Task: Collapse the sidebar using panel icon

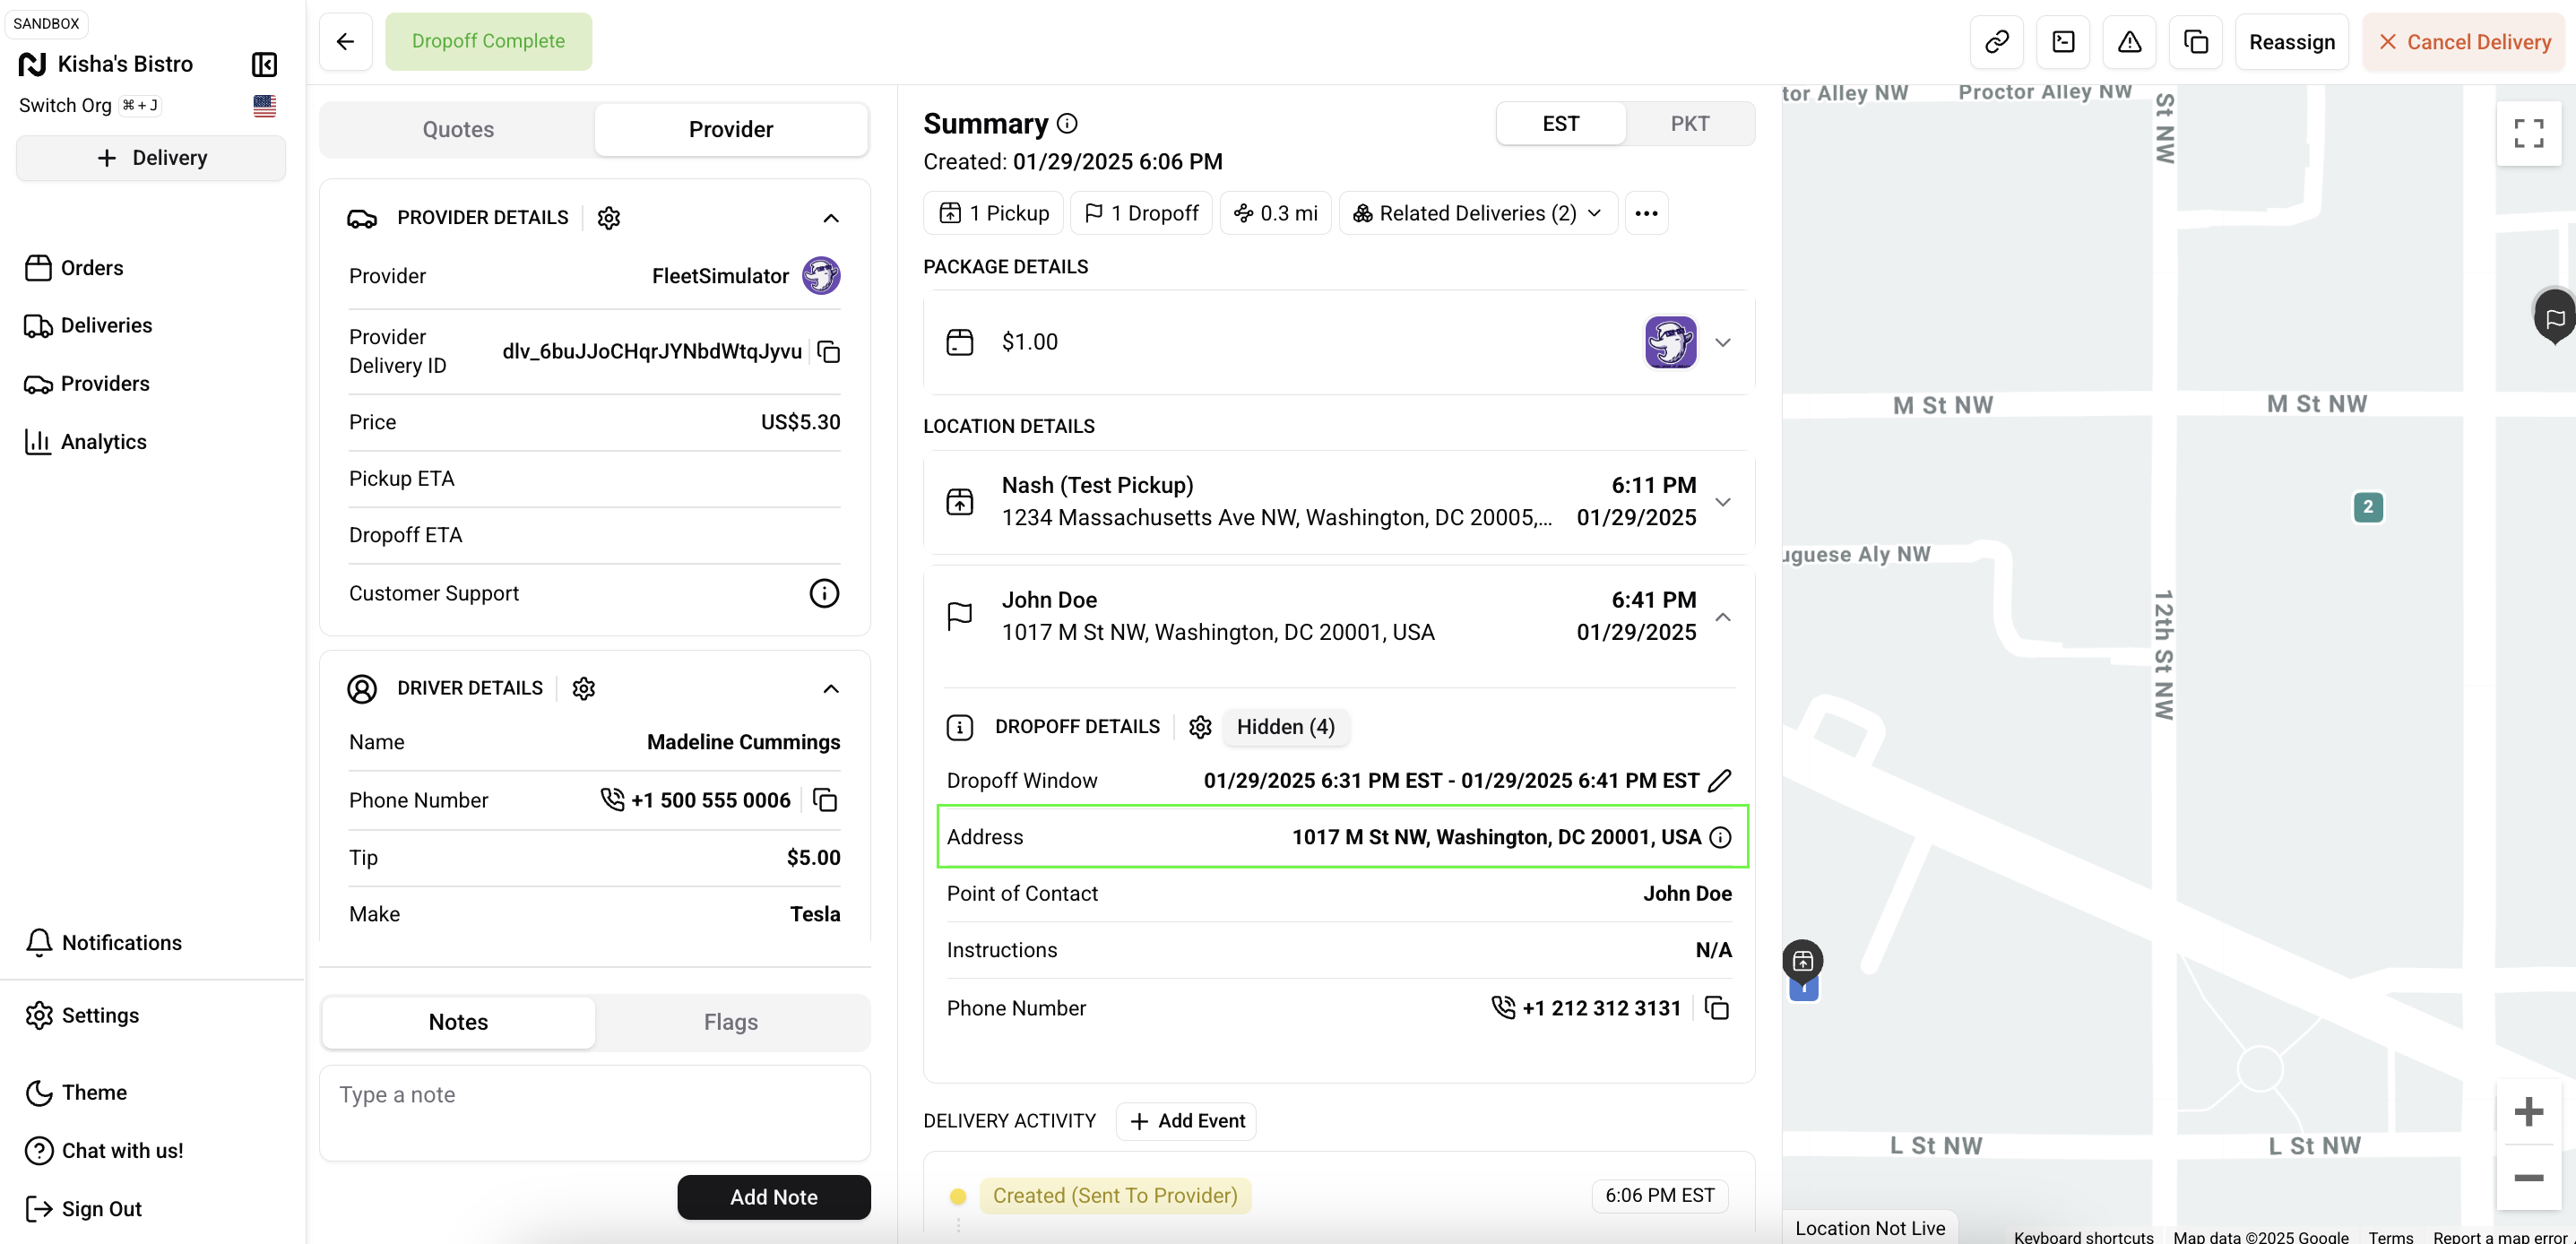Action: [x=264, y=65]
